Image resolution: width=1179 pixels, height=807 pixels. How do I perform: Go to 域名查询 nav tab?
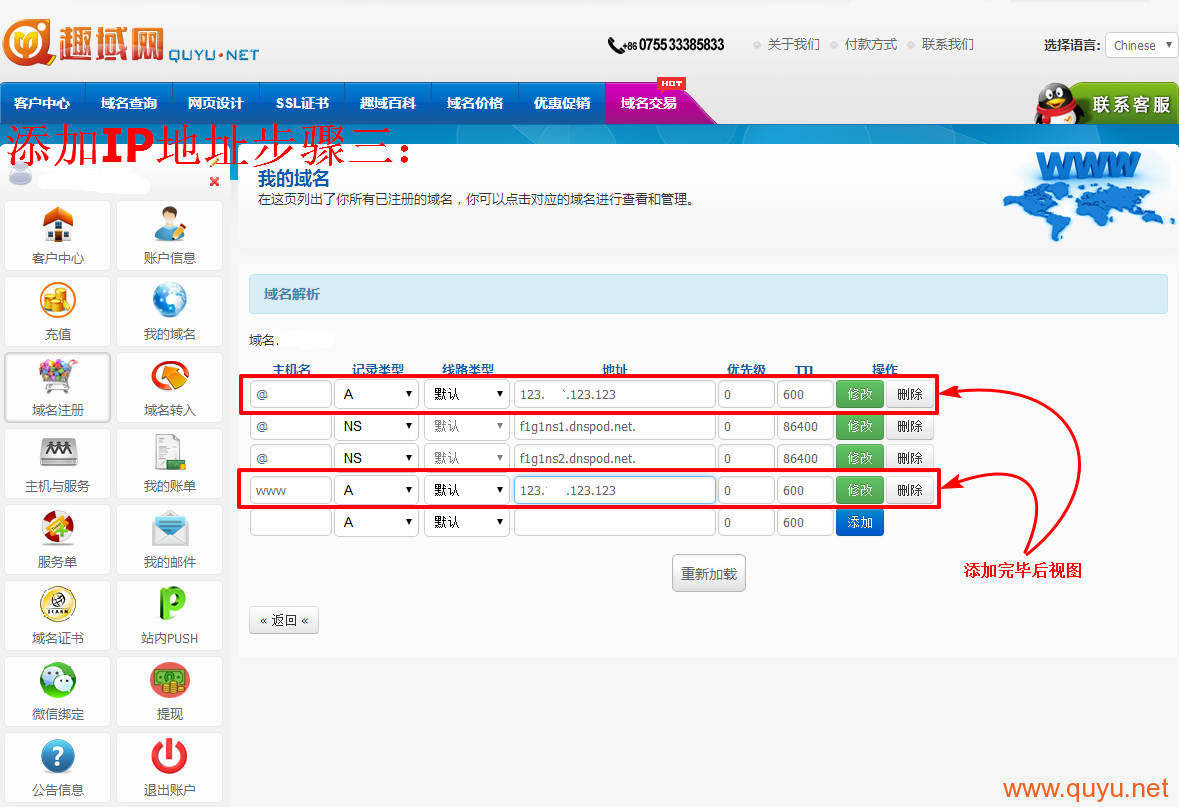129,103
